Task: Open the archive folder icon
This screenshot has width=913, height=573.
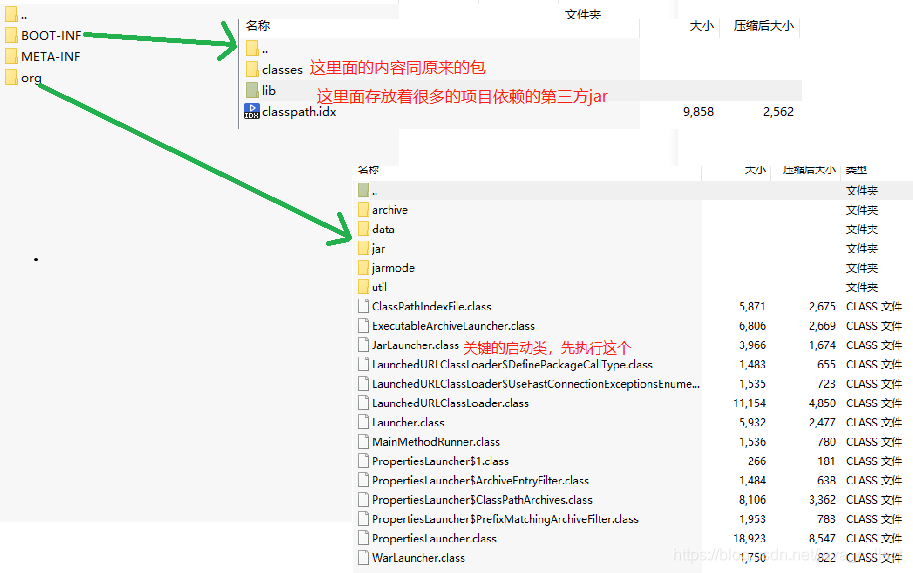Action: click(363, 210)
